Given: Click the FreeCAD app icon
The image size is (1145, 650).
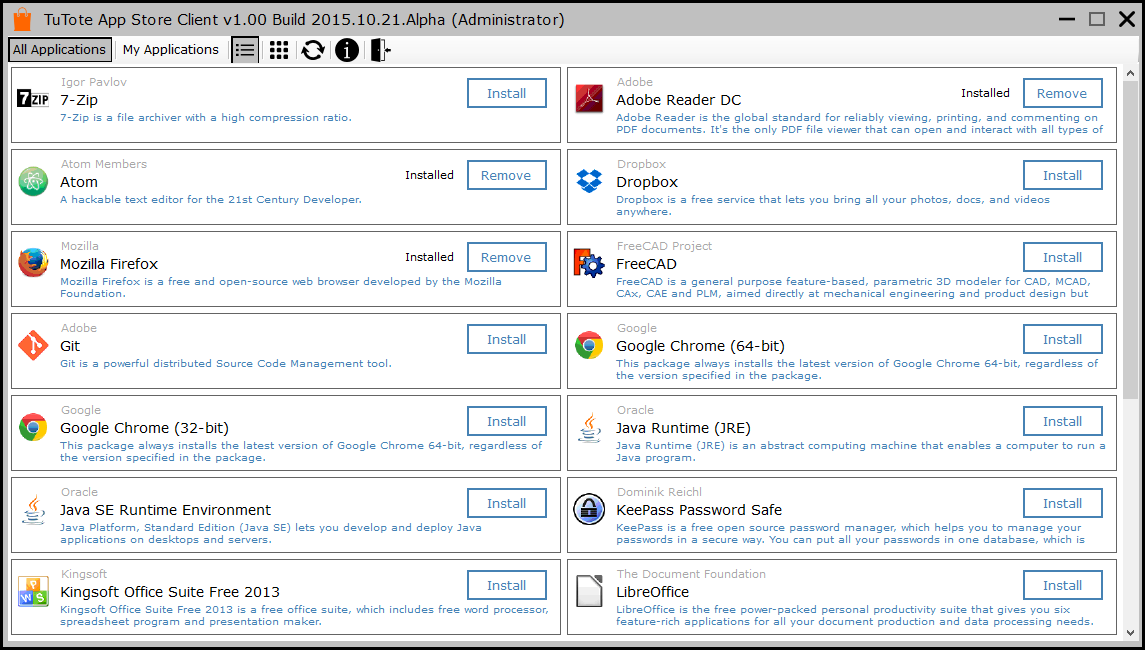Looking at the screenshot, I should 589,263.
